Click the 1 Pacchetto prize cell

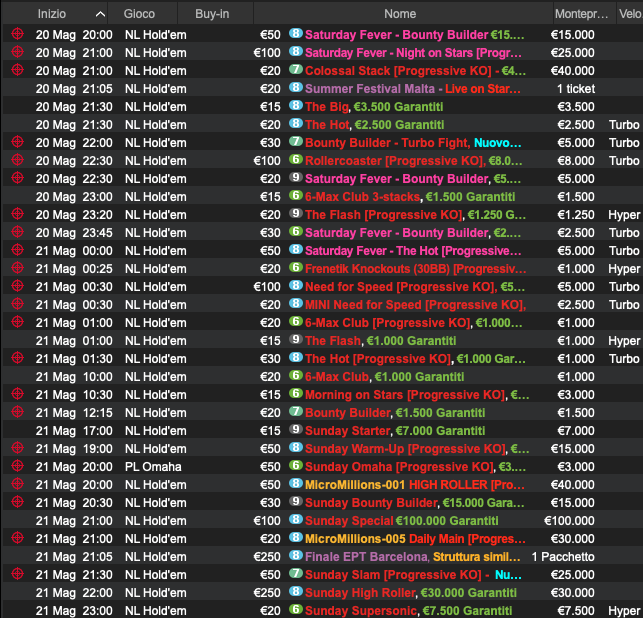(563, 557)
